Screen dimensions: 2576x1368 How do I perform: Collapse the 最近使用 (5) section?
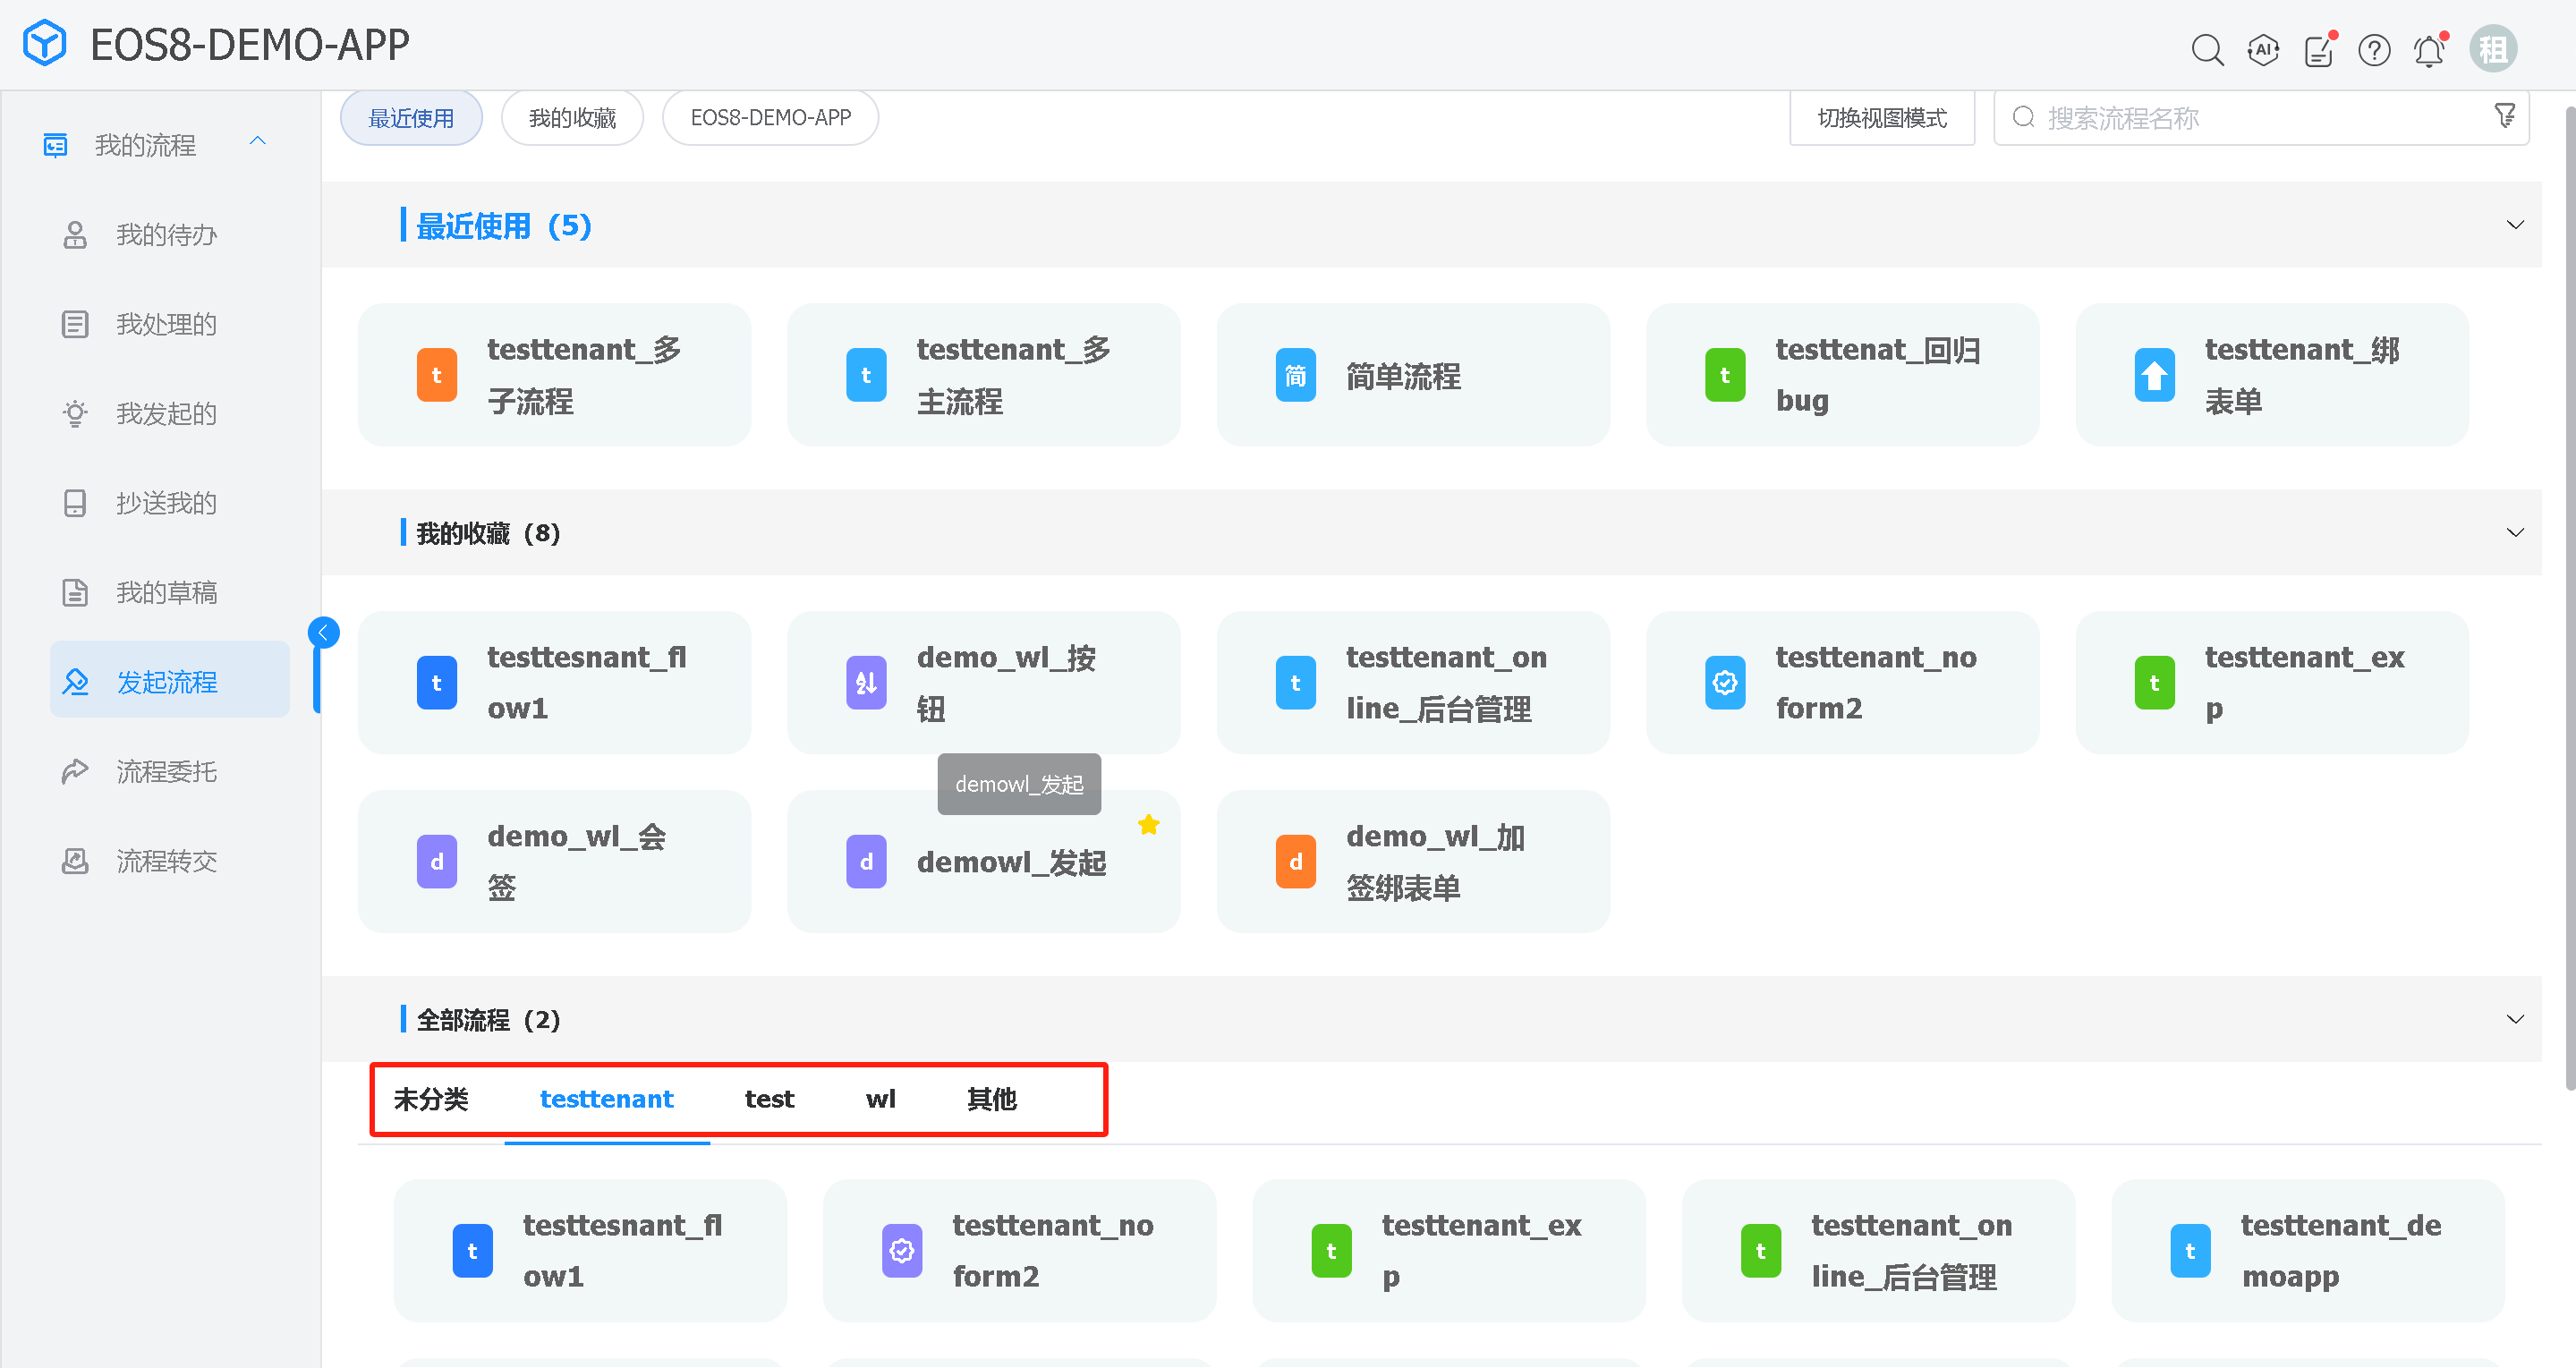pyautogui.click(x=2515, y=225)
